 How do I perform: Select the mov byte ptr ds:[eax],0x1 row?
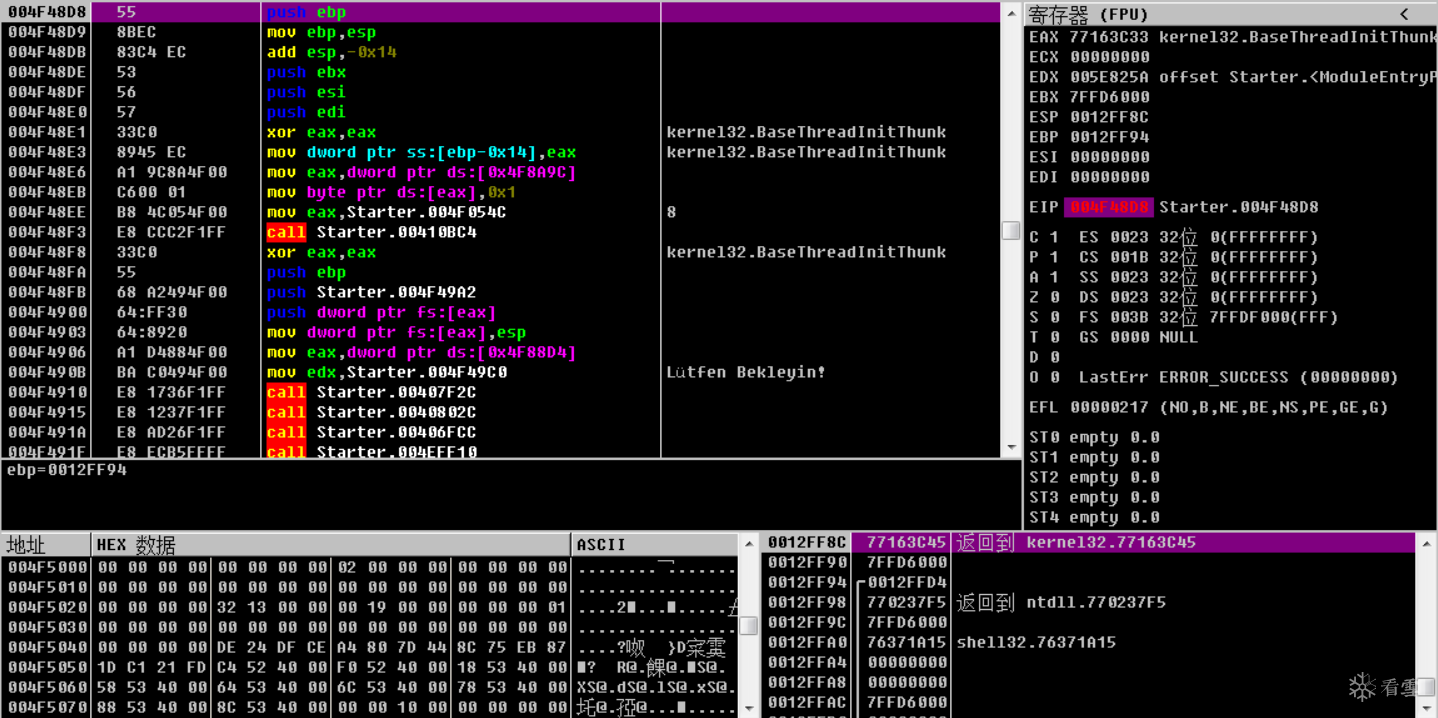tap(500, 192)
